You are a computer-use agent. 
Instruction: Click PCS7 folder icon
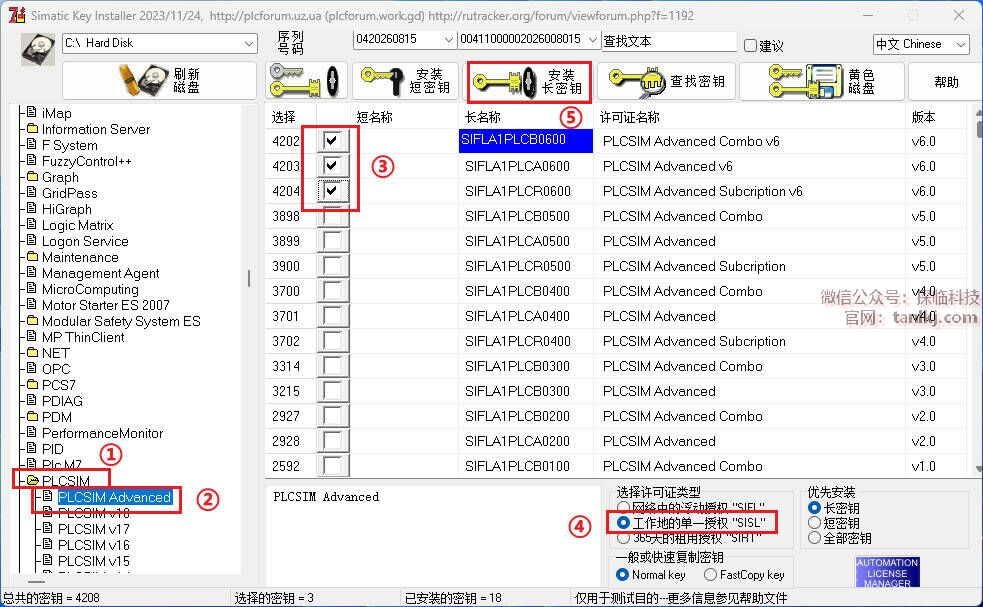tap(33, 384)
